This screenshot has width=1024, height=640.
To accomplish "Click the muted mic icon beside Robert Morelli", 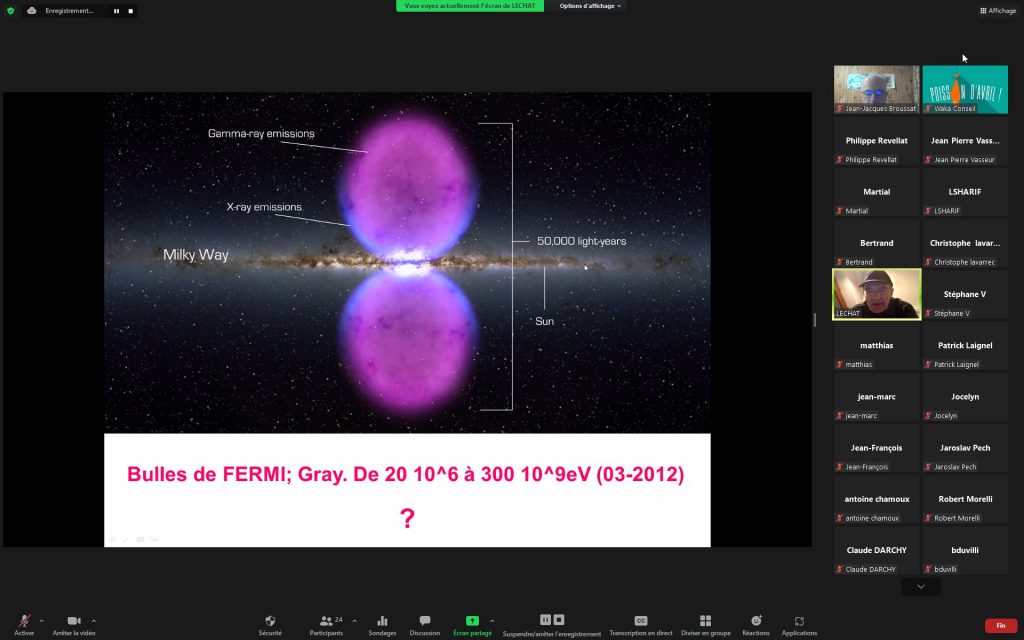I will click(928, 518).
